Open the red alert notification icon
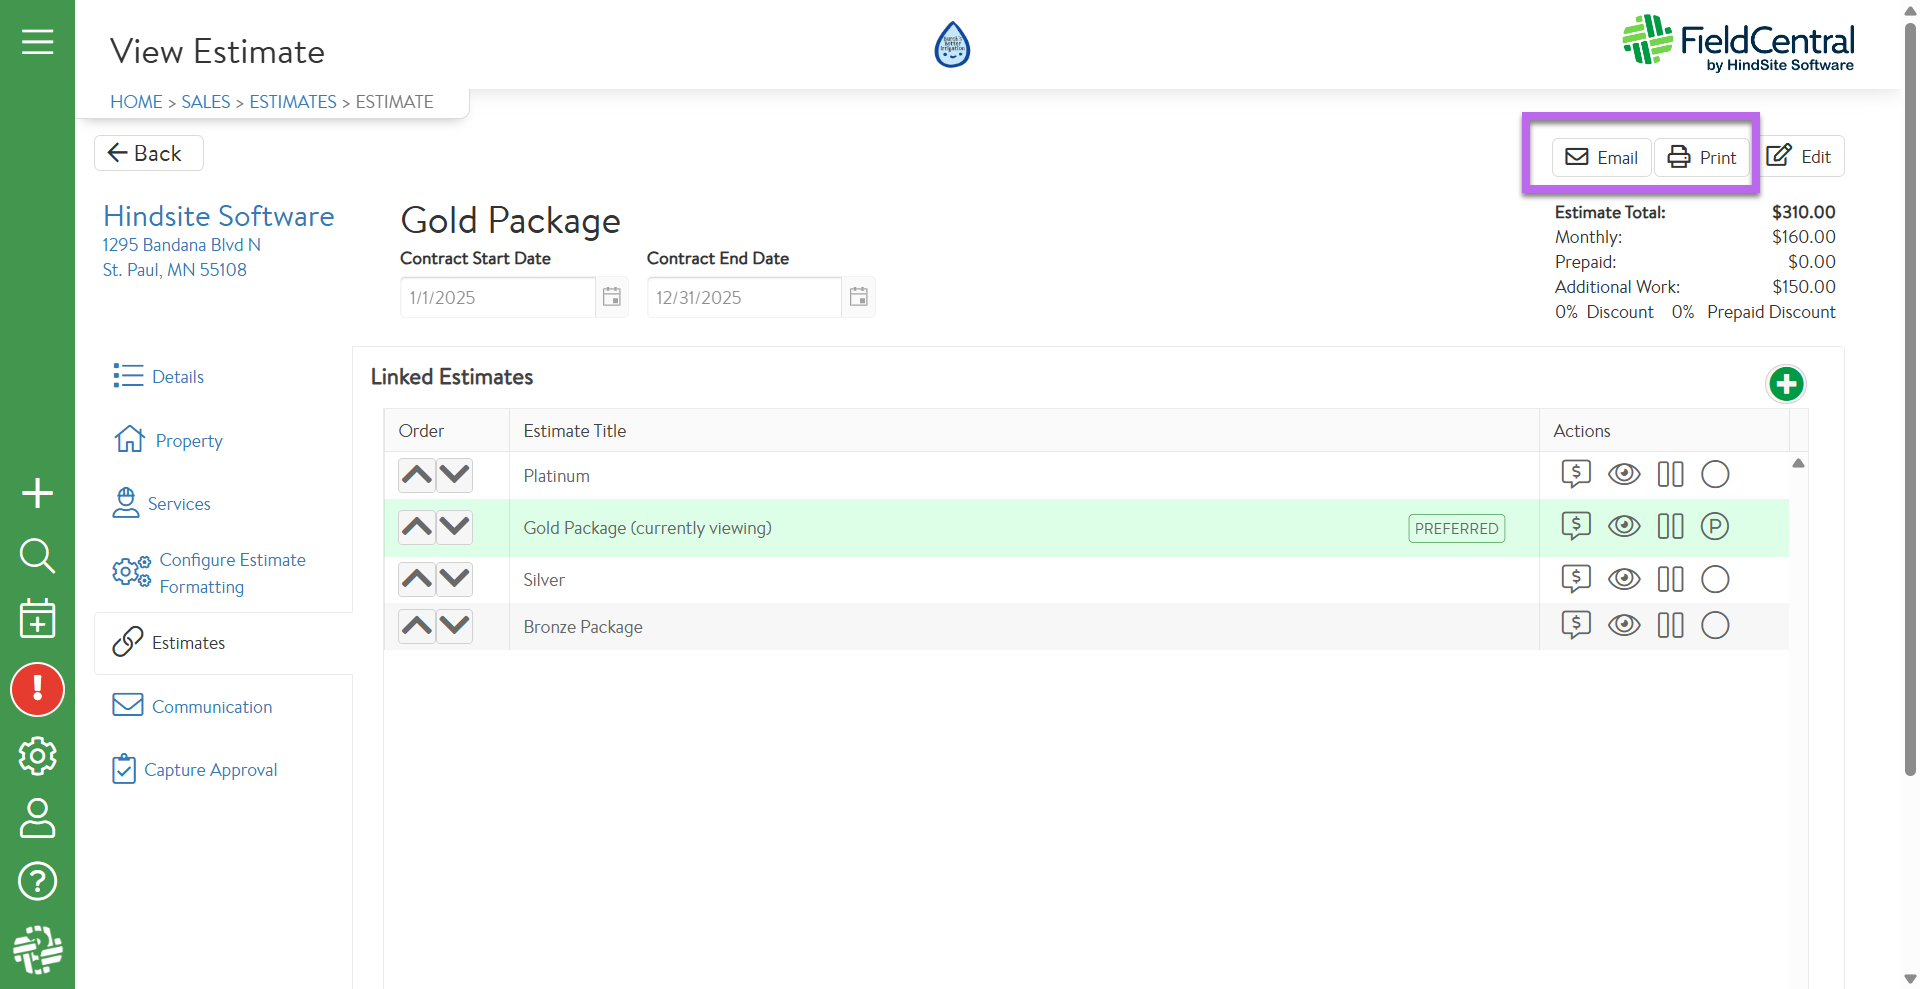The width and height of the screenshot is (1920, 989). (x=37, y=689)
